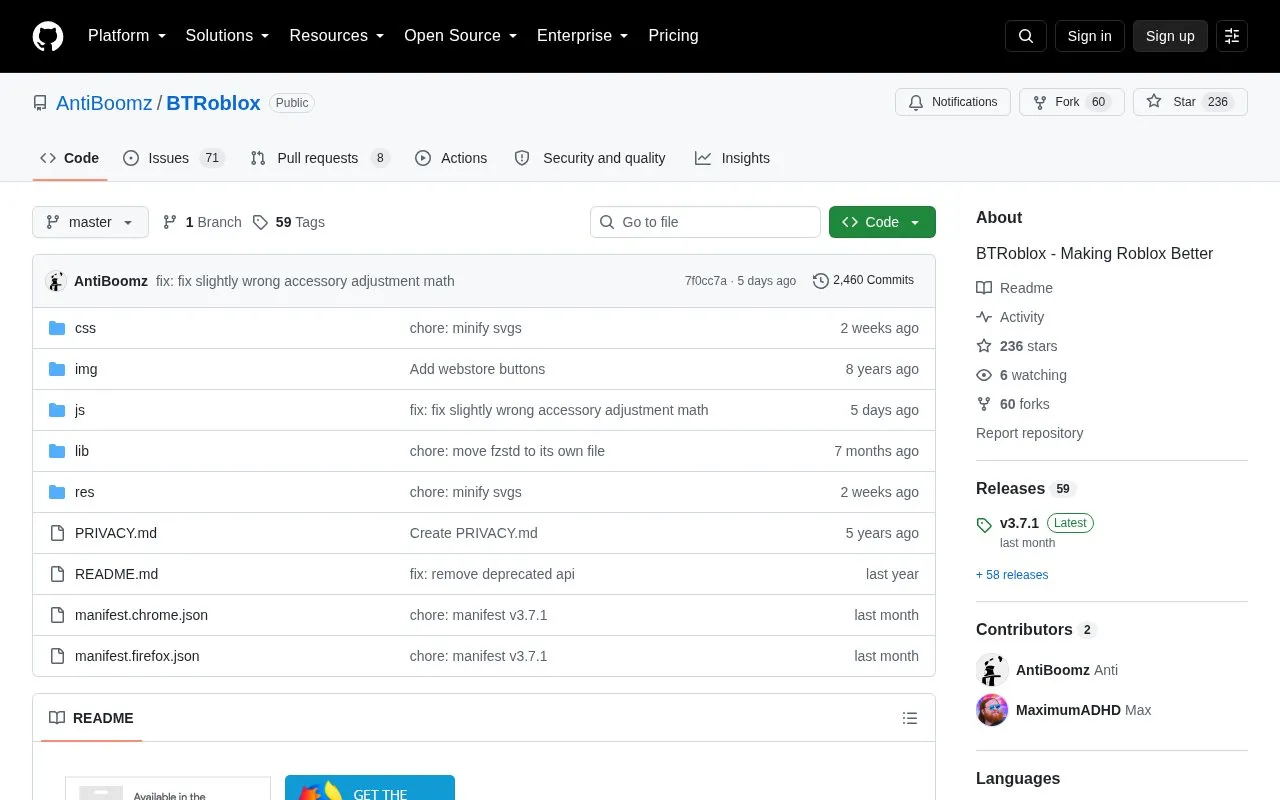Expand the Resources menu

click(x=337, y=36)
